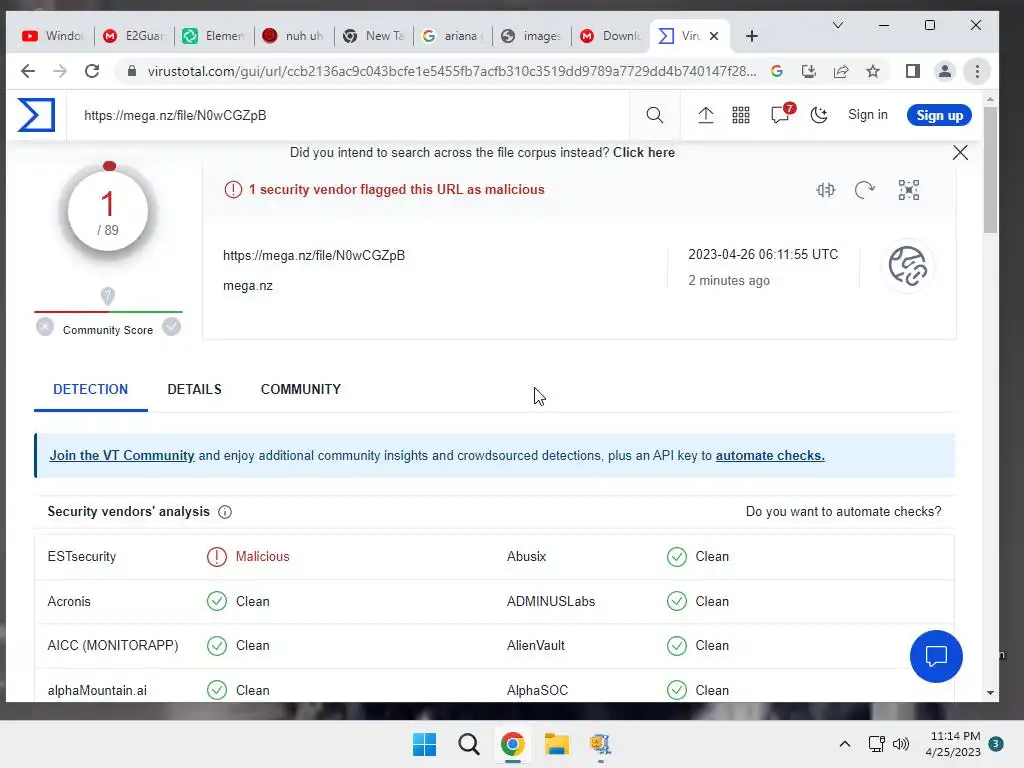Toggle dark mode moon icon
This screenshot has height=768, width=1024.
click(x=819, y=116)
